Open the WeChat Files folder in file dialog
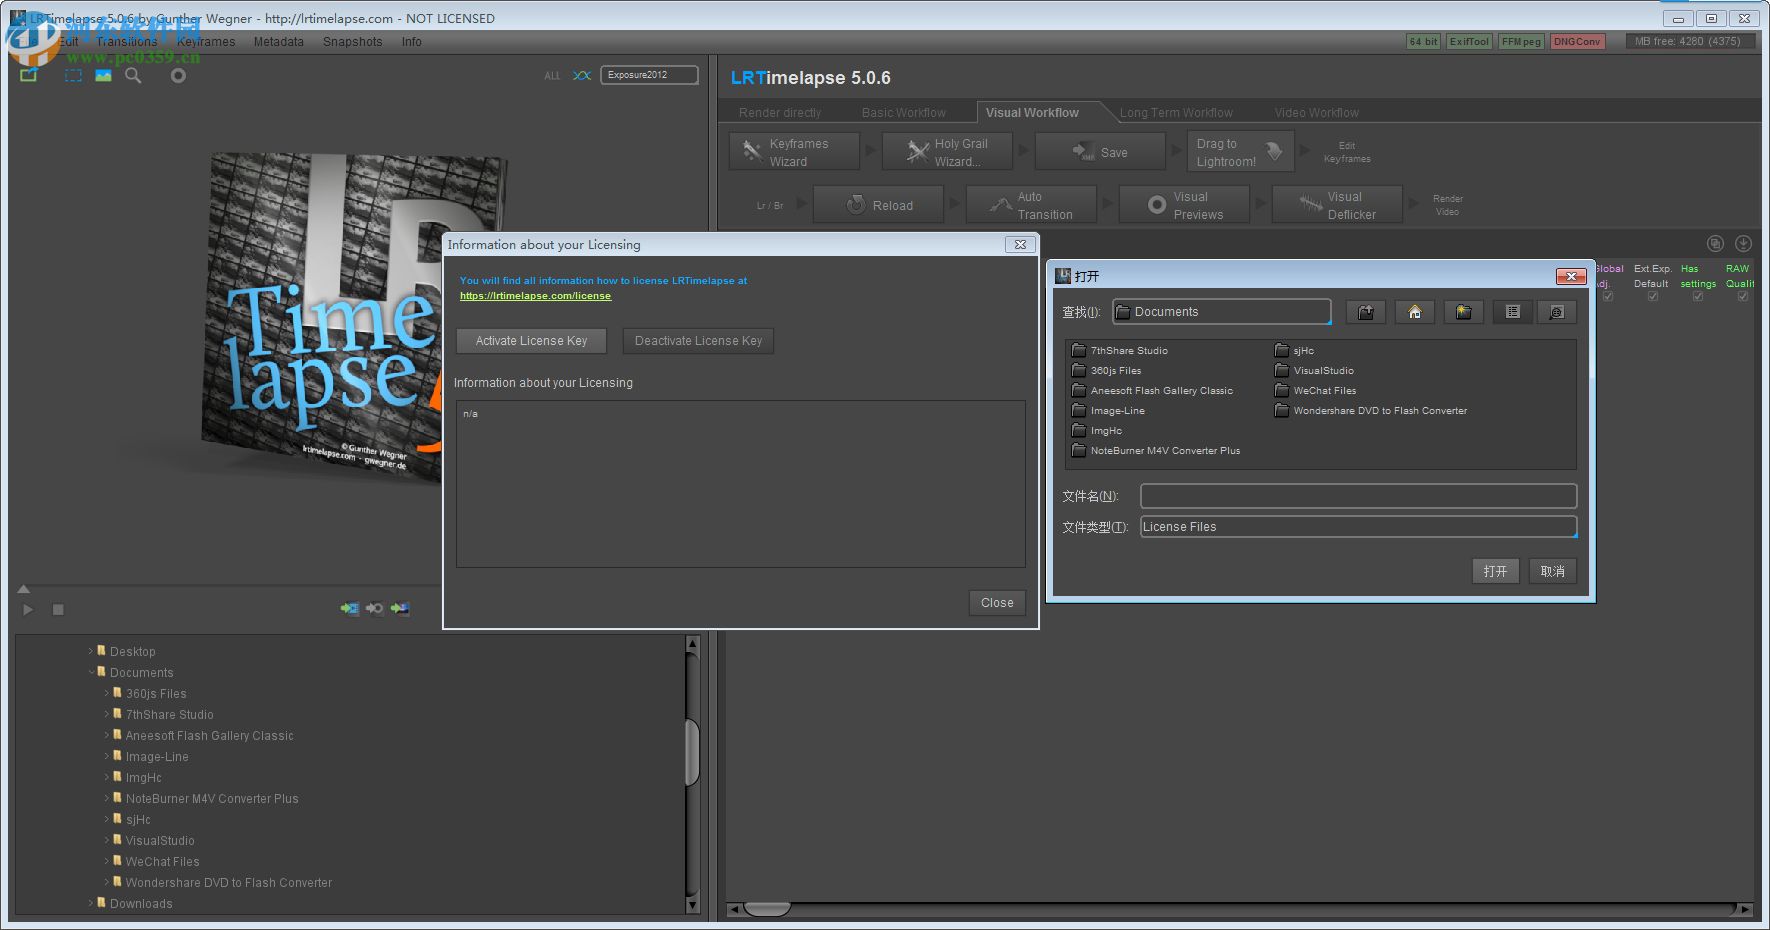 point(1315,390)
